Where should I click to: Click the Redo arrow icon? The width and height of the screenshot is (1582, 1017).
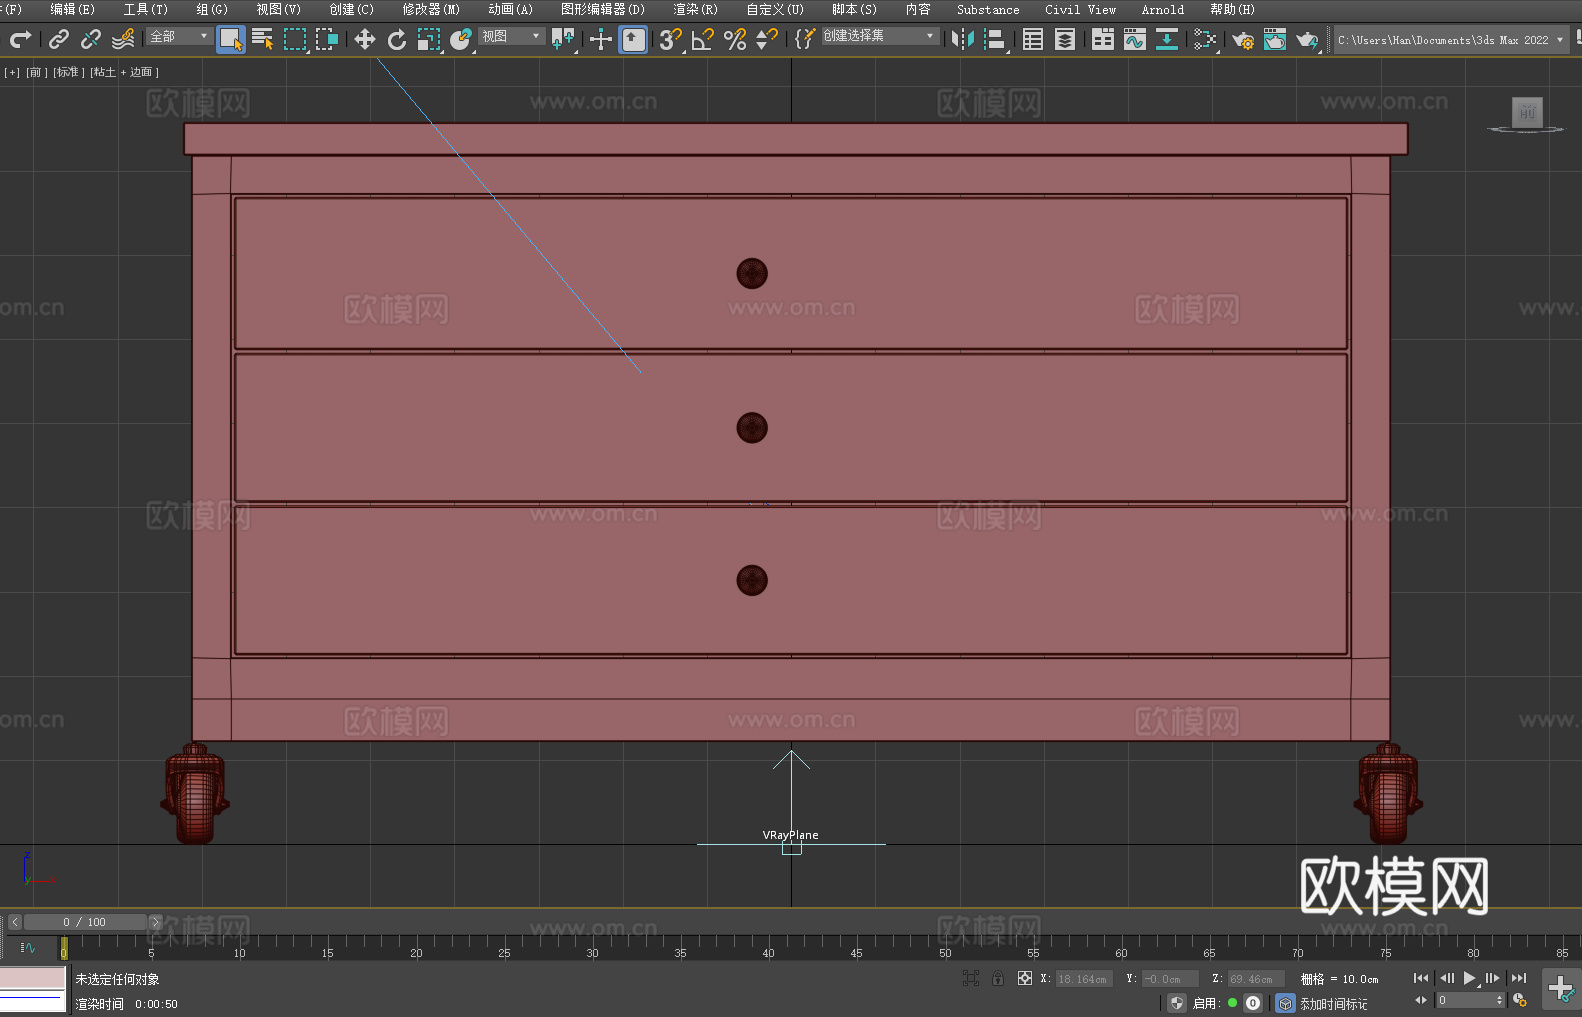(x=20, y=39)
